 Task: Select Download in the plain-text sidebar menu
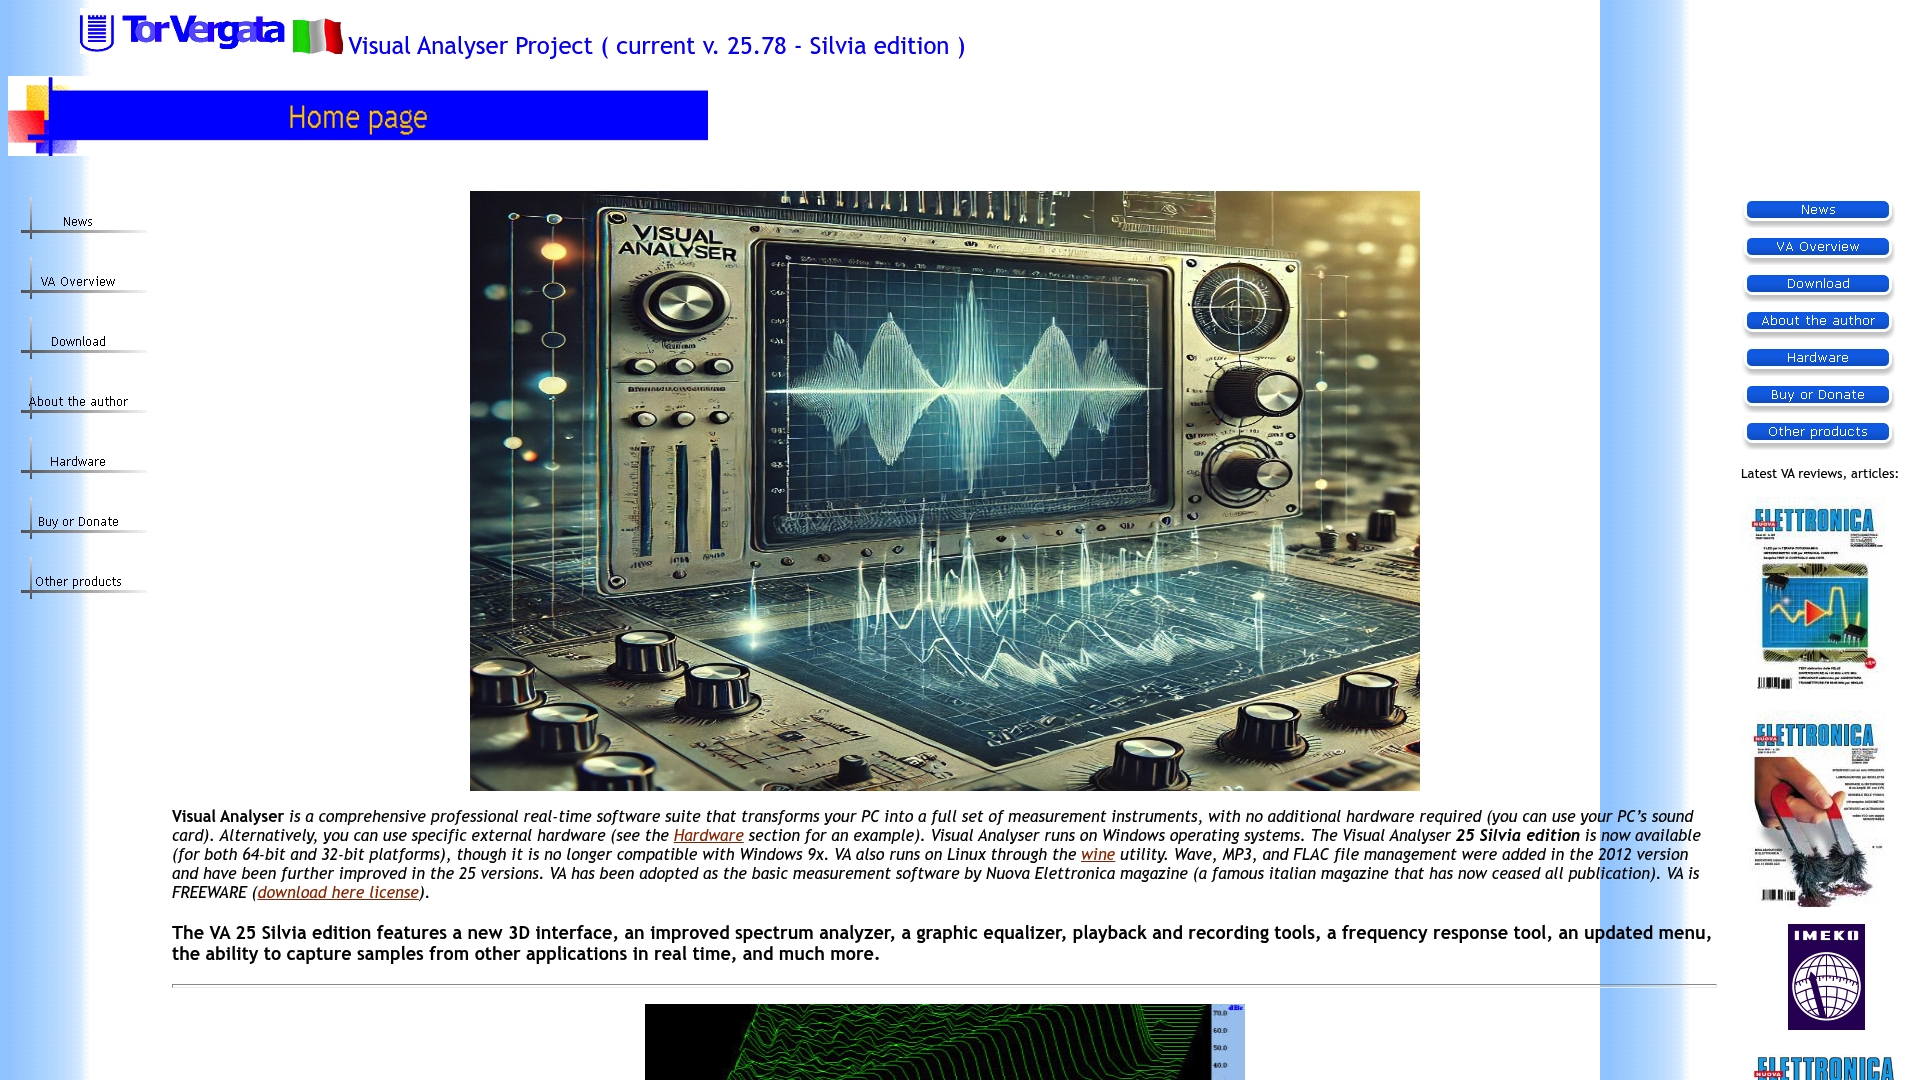[x=78, y=342]
